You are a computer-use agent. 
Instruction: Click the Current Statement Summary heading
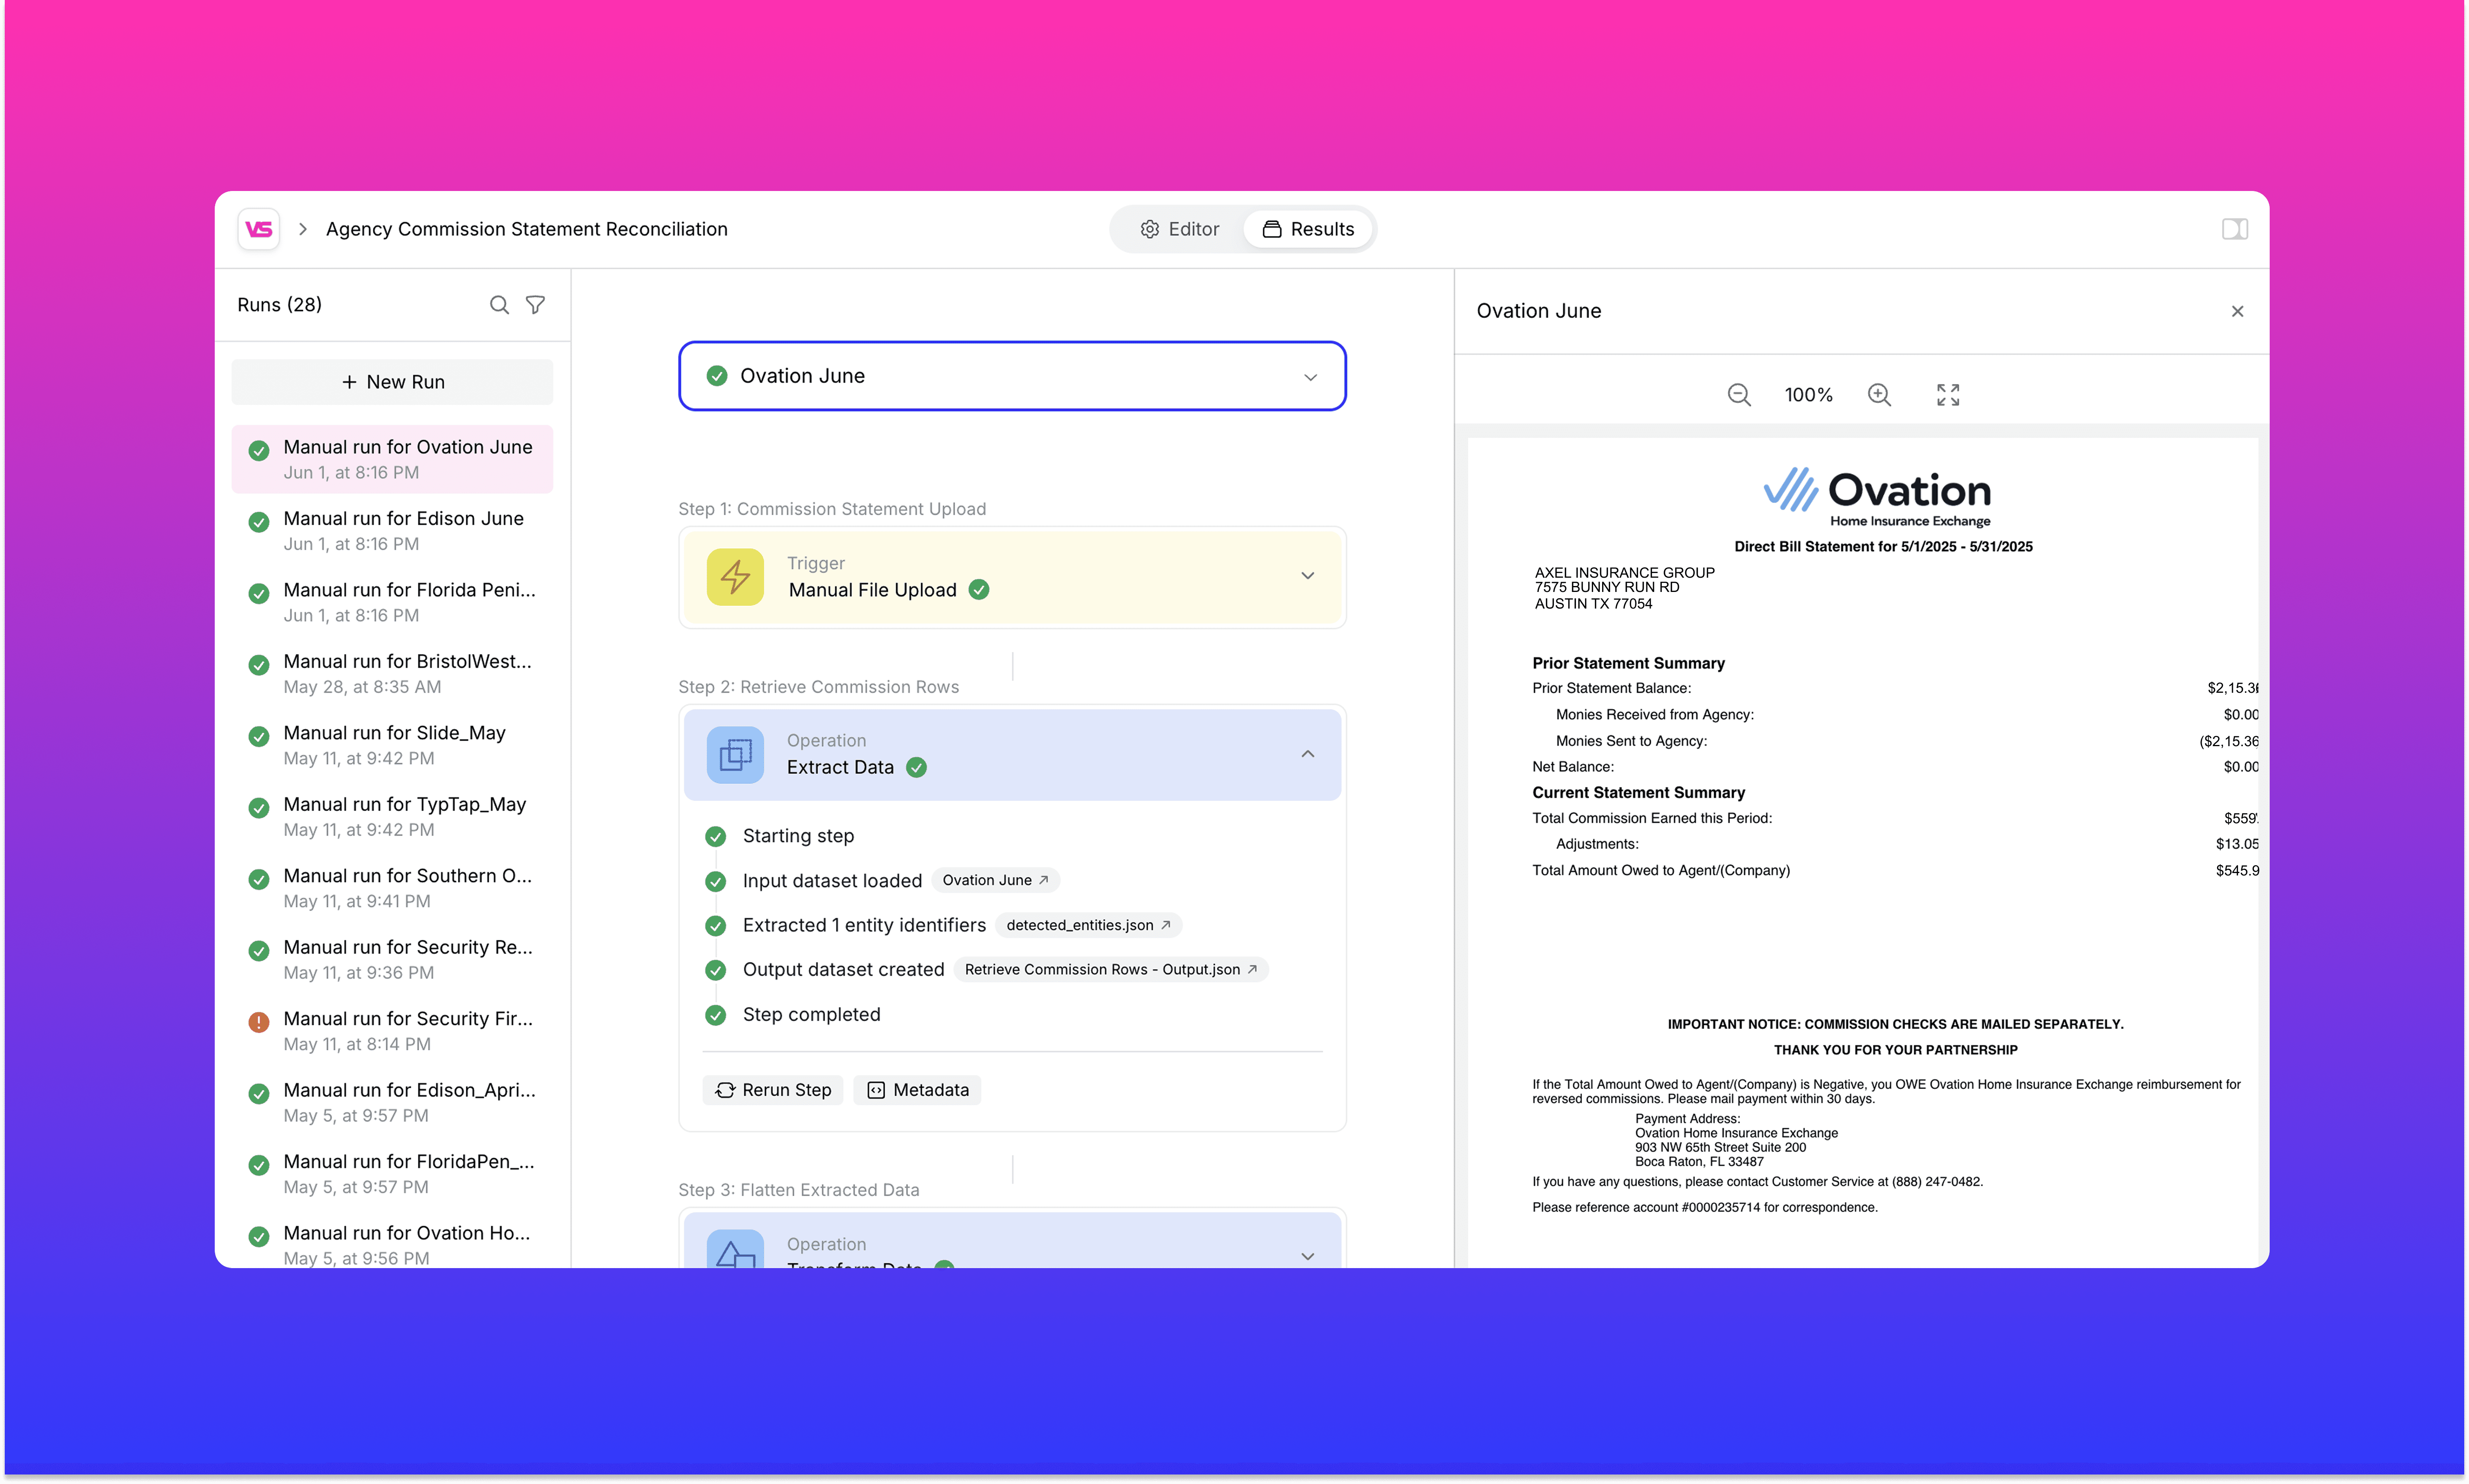[1639, 792]
